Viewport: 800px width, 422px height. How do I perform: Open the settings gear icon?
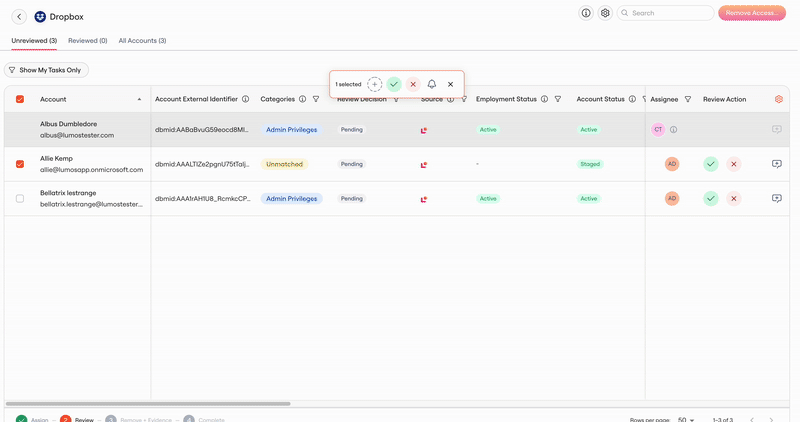tap(605, 13)
